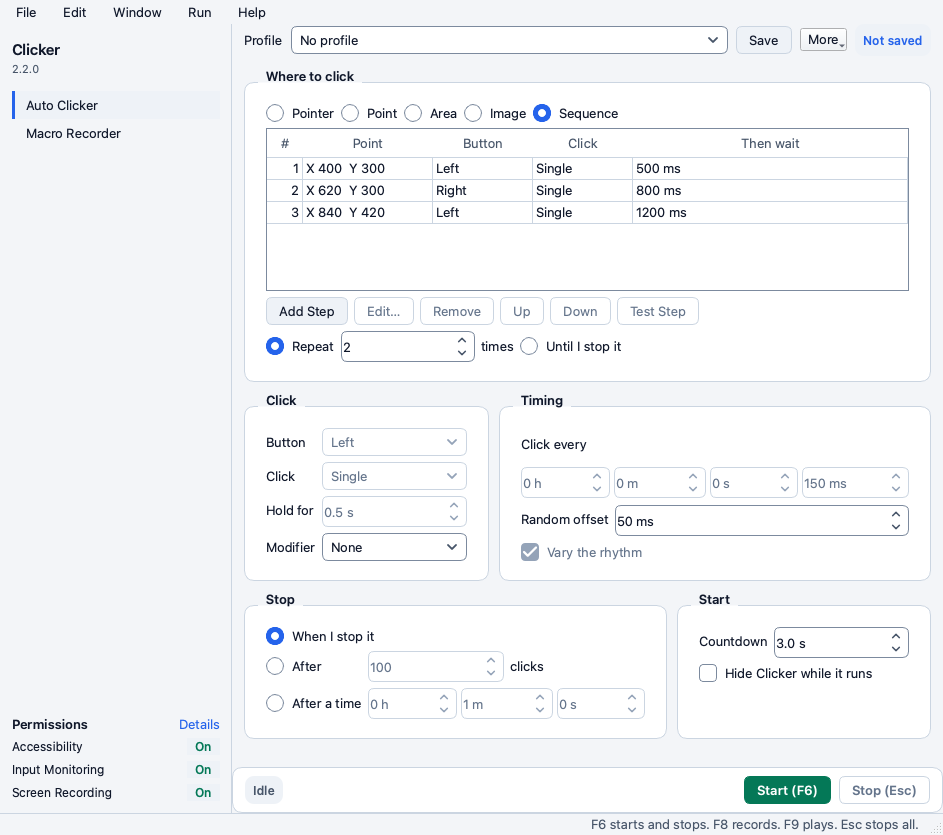Image resolution: width=943 pixels, height=835 pixels.
Task: Increase the Repeat times value
Action: pos(462,340)
